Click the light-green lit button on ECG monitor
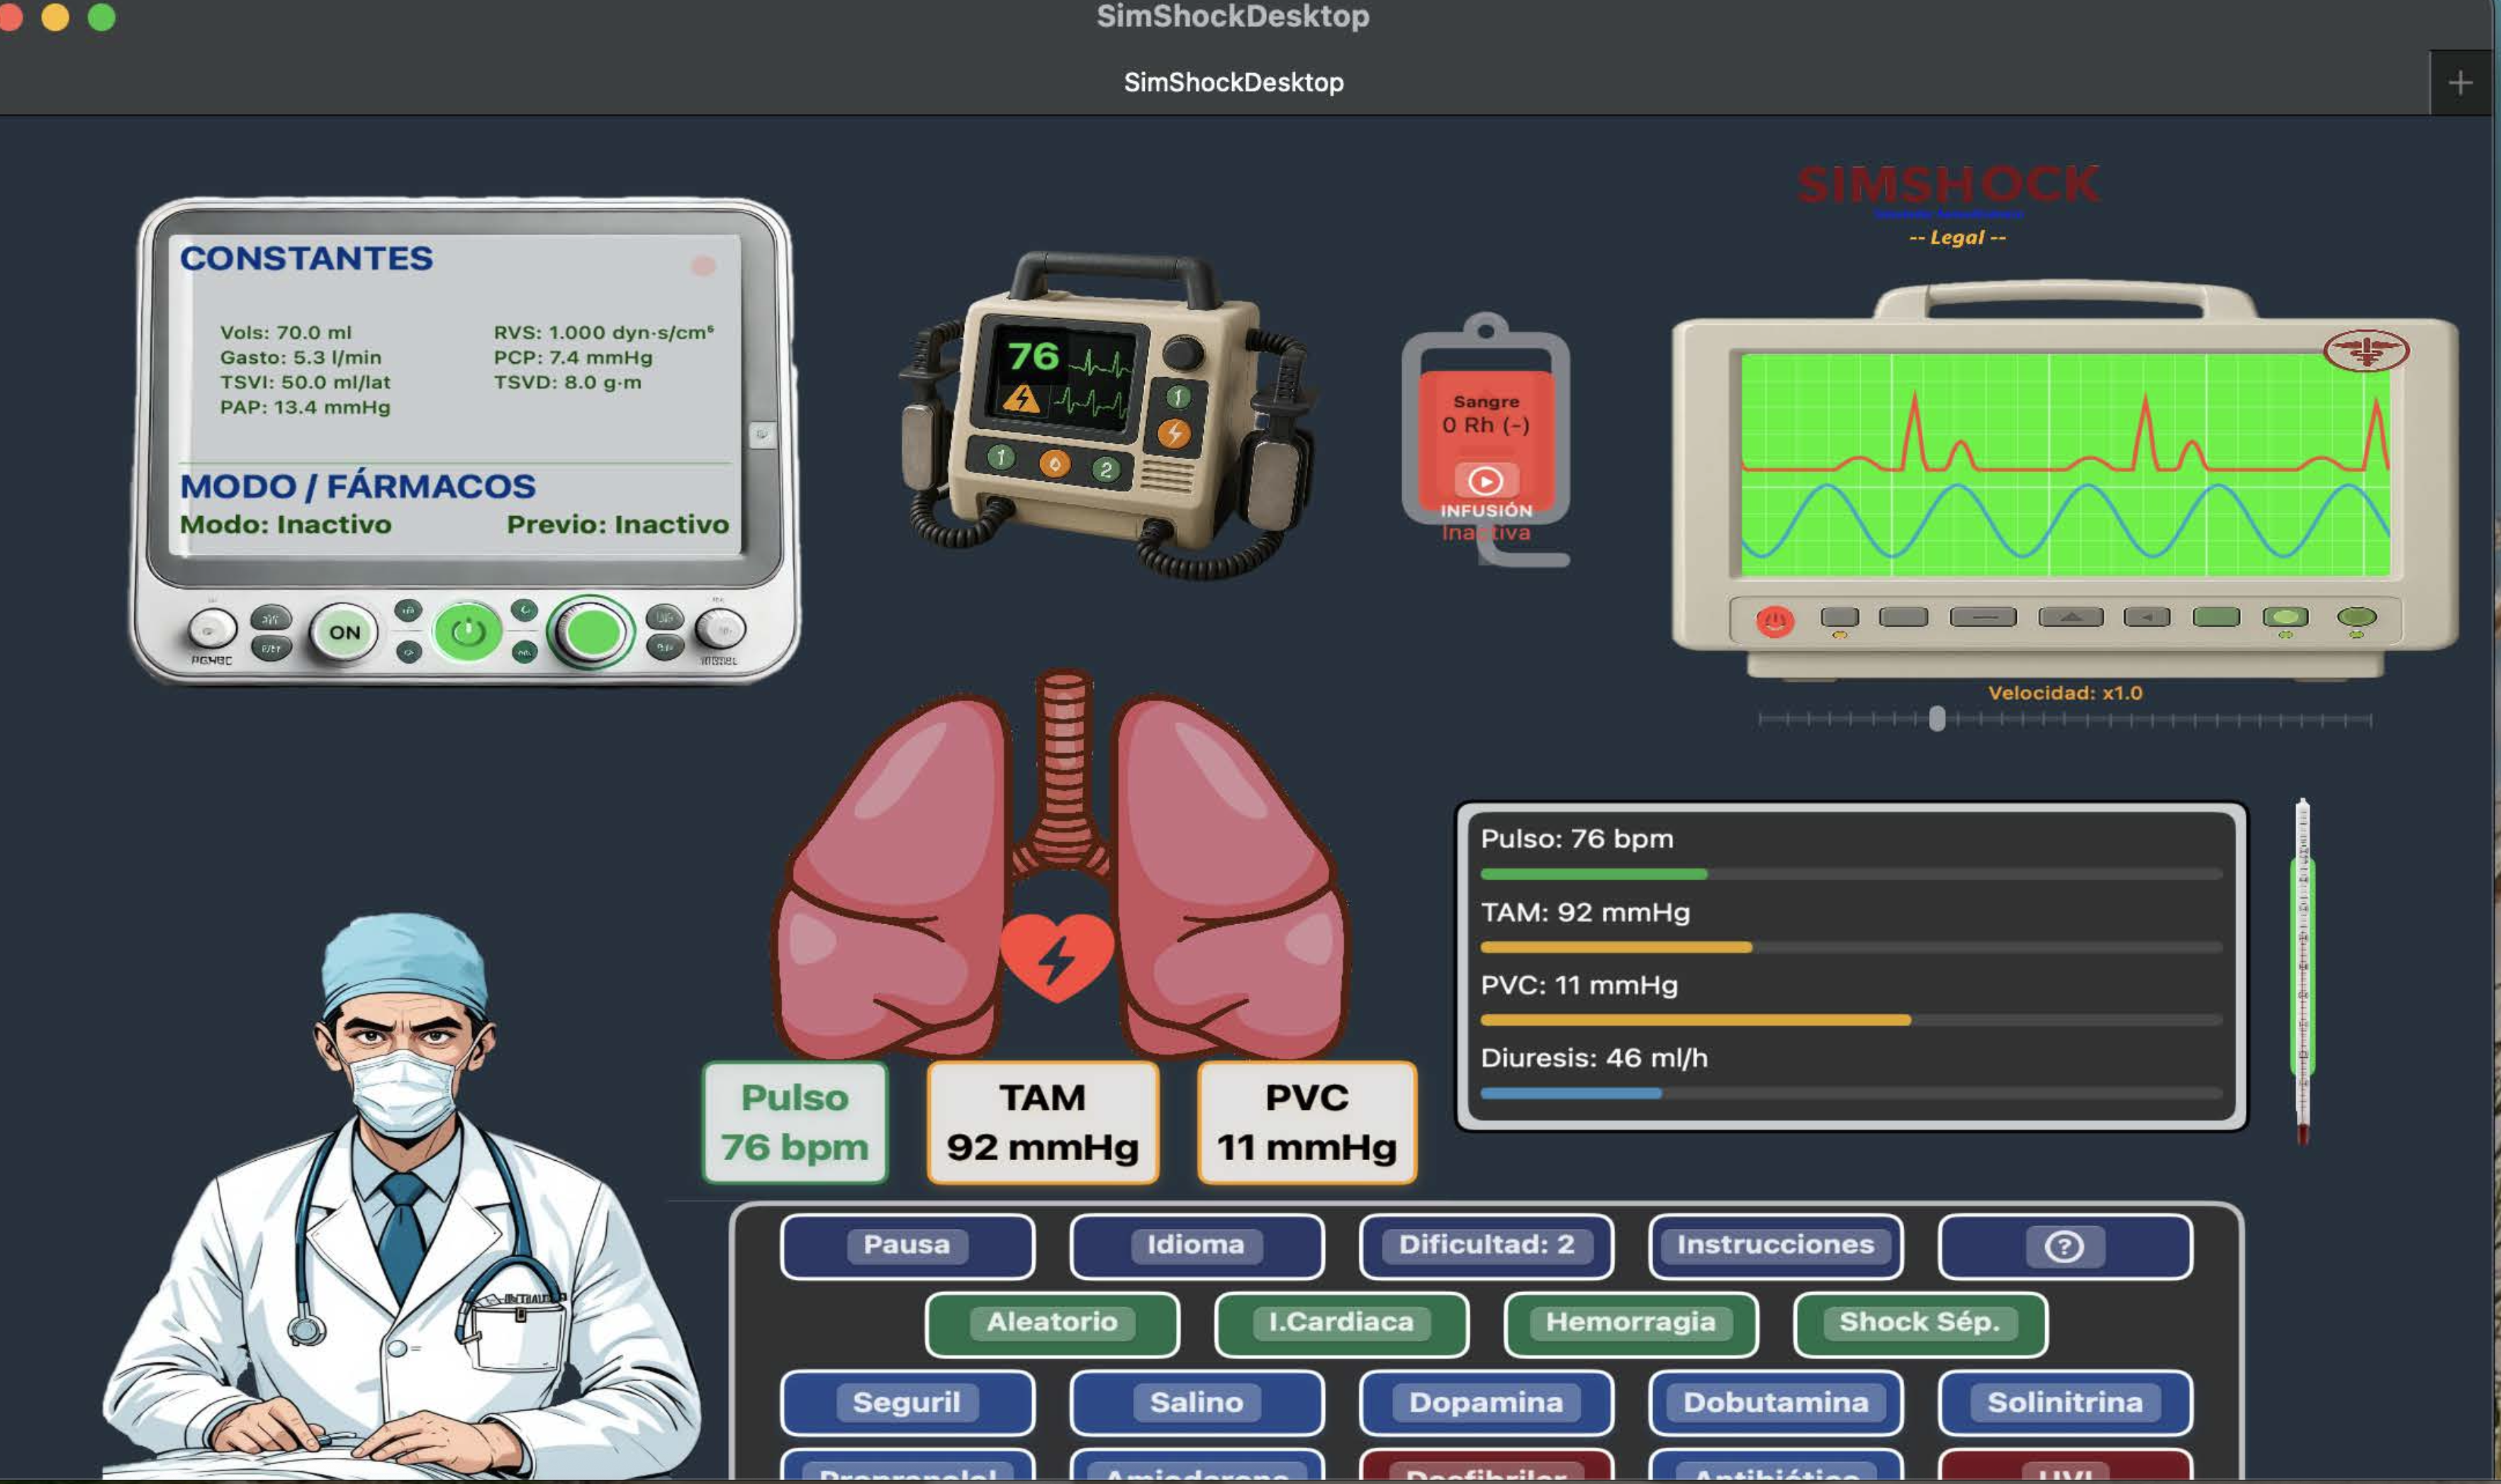Image resolution: width=2501 pixels, height=1484 pixels. click(2285, 617)
